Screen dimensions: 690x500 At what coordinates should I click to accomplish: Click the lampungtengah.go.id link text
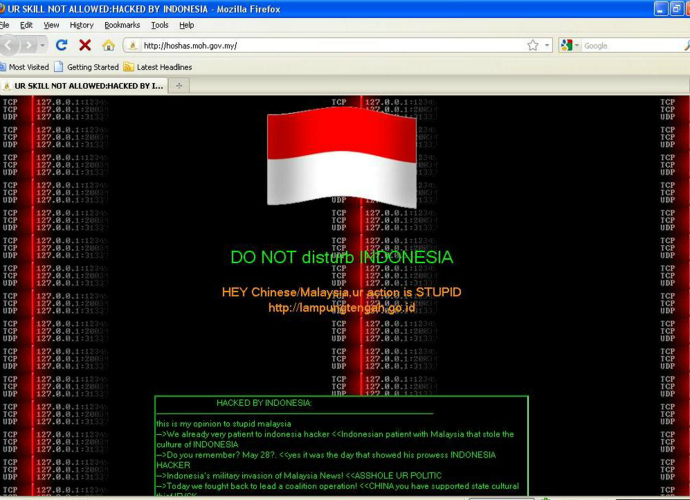pyautogui.click(x=341, y=308)
